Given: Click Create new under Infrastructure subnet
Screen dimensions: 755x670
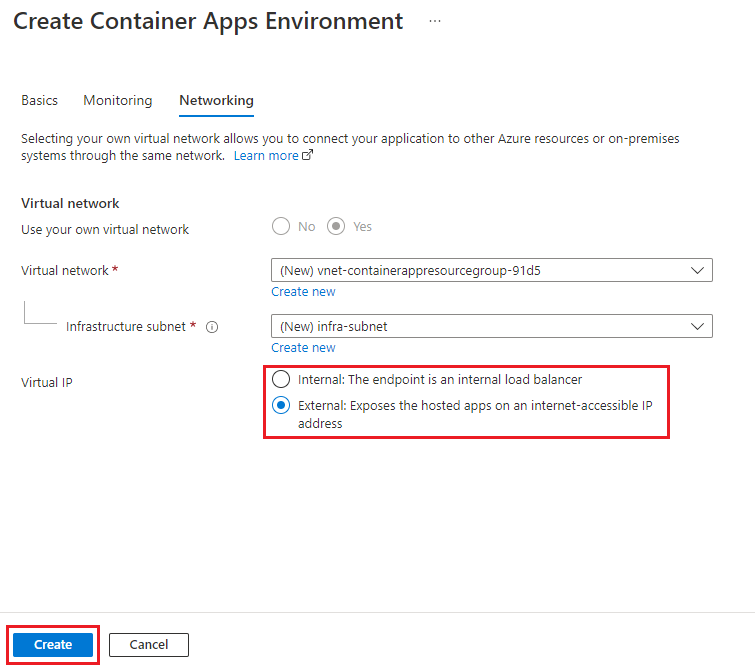Looking at the screenshot, I should pos(303,348).
